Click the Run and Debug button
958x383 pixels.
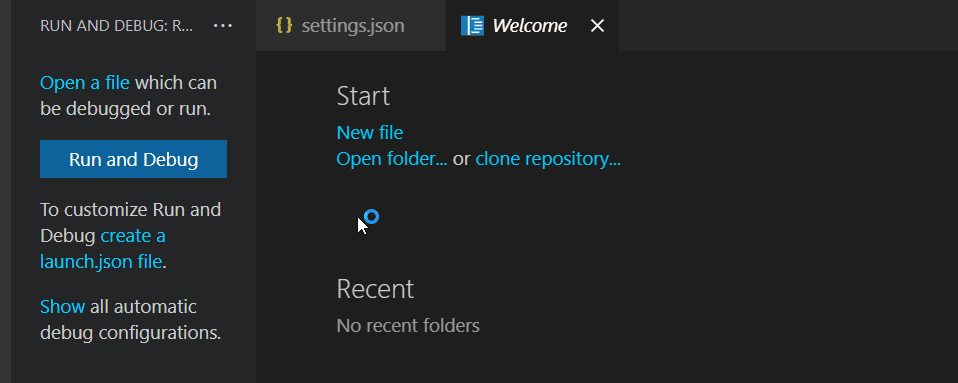click(x=133, y=159)
